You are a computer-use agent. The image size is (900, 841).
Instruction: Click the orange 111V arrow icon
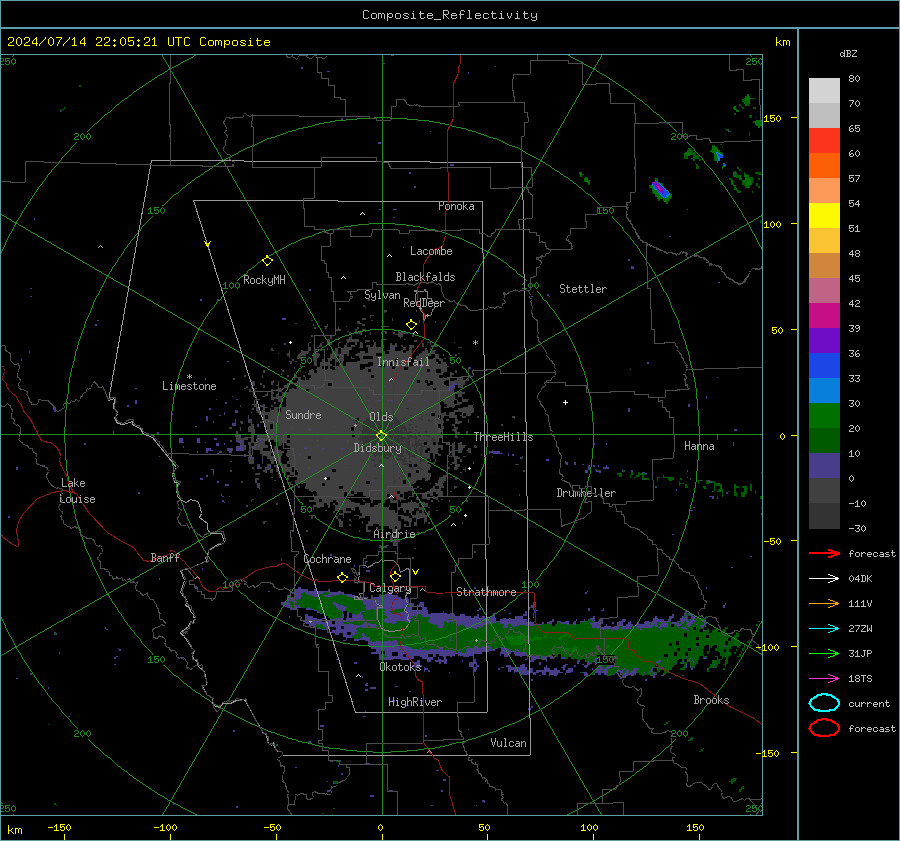point(824,603)
